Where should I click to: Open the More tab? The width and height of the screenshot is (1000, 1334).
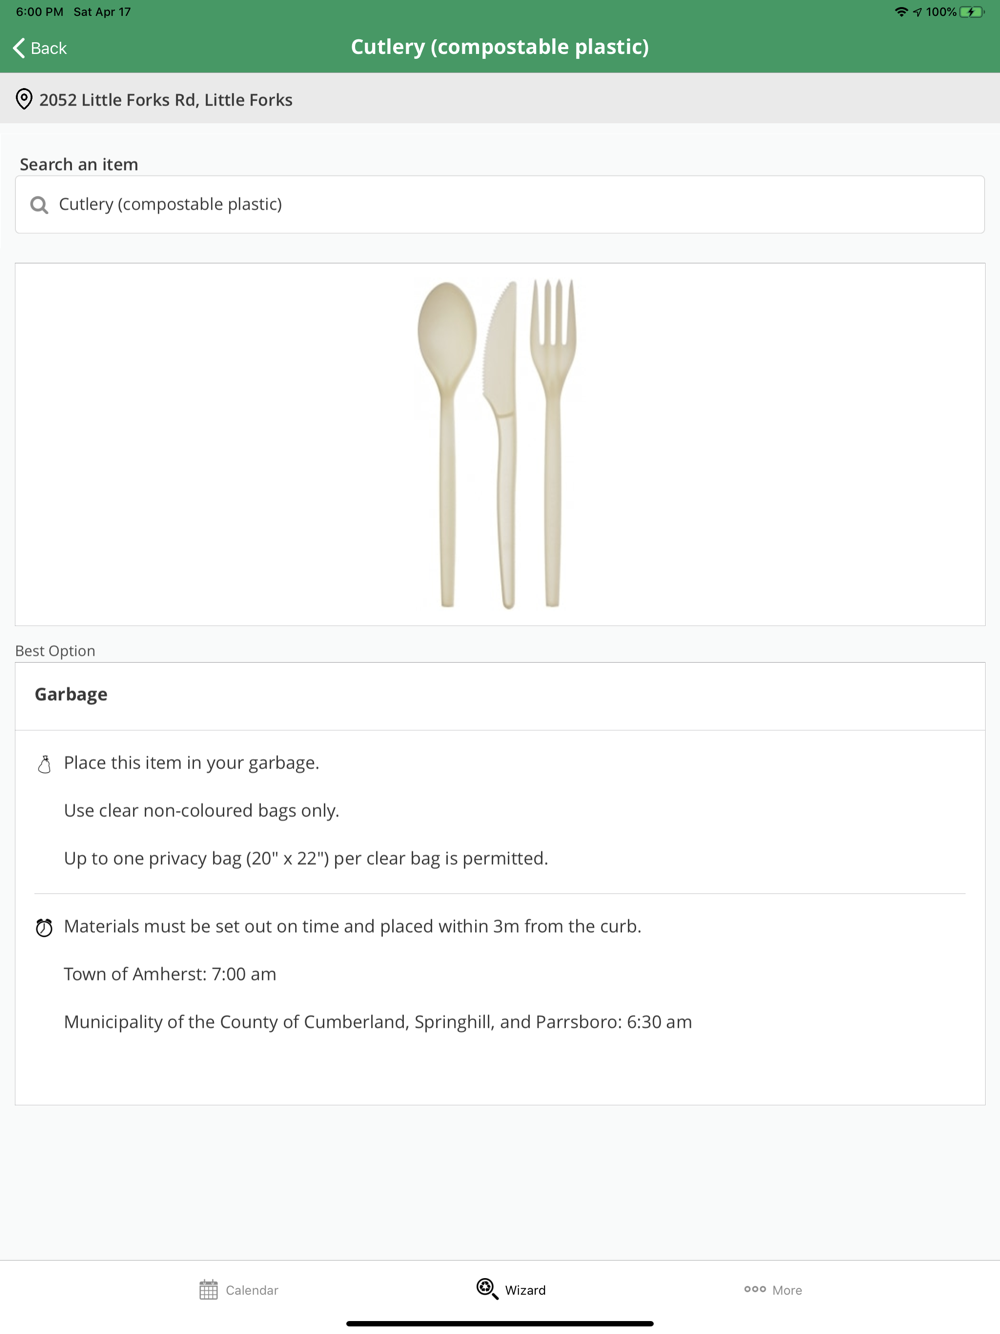pyautogui.click(x=773, y=1290)
